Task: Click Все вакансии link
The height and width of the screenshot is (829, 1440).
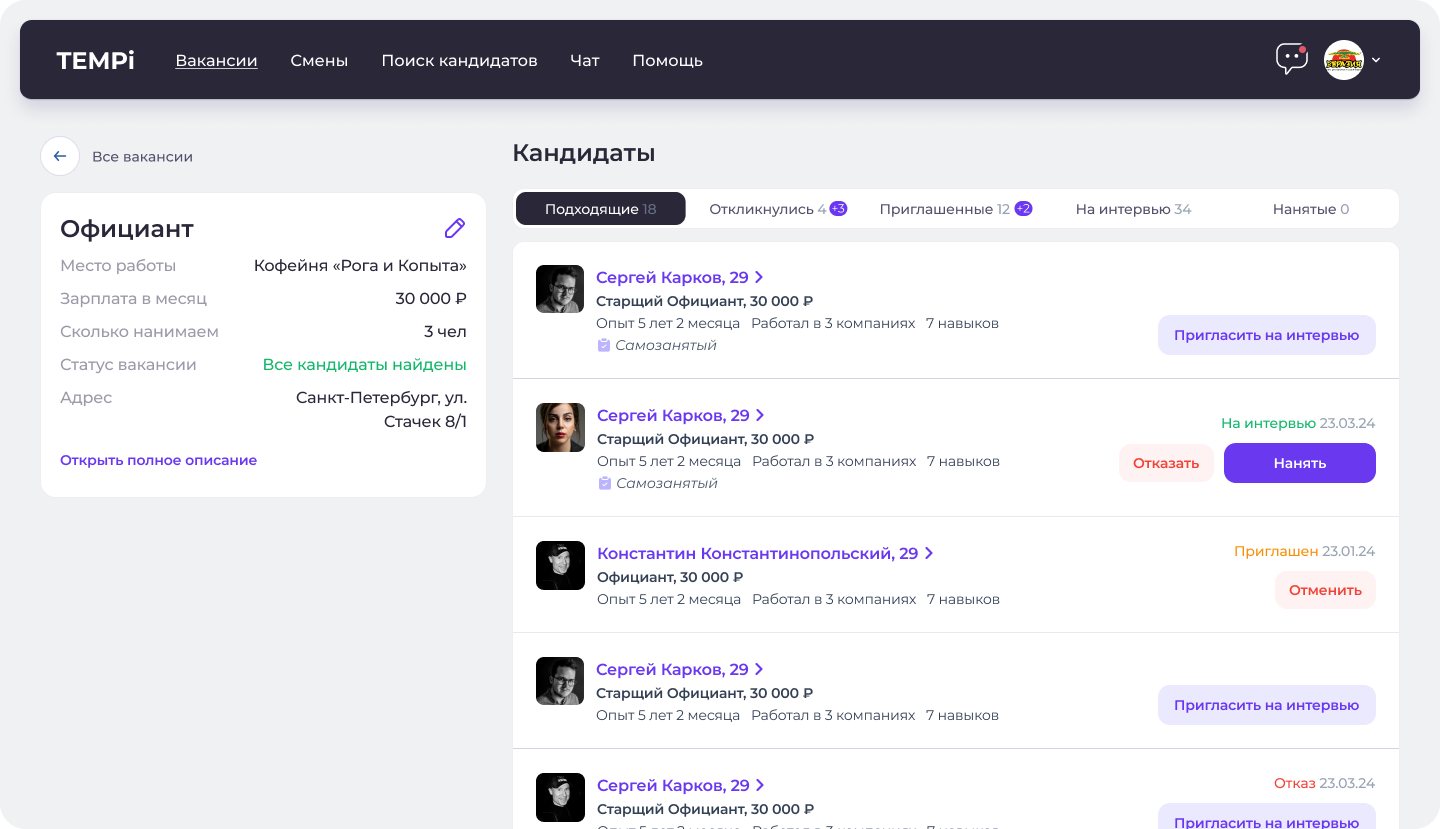Action: tap(142, 156)
